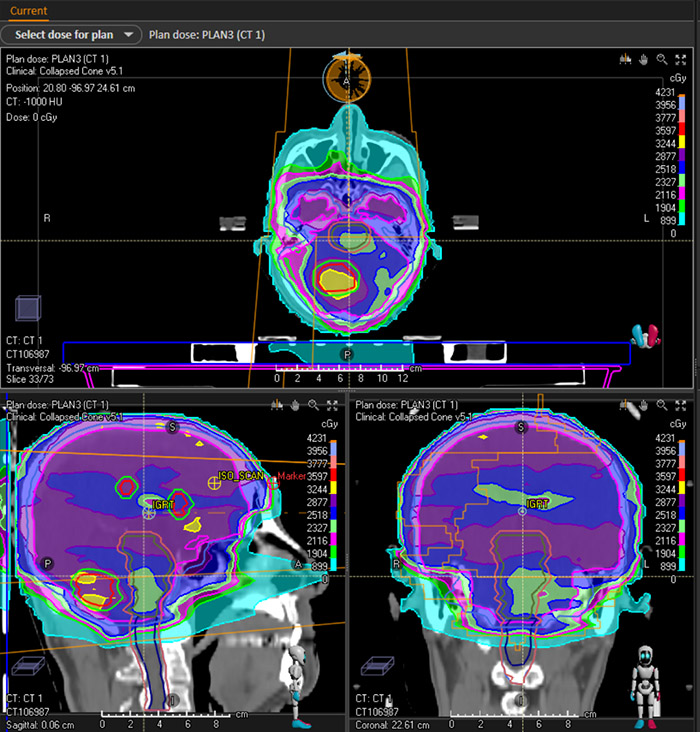Open window/level tool in transversal view
The image size is (700, 732).
tap(624, 59)
